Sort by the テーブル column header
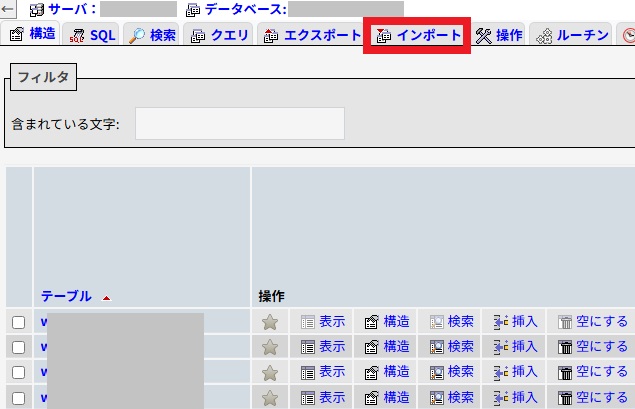Screen dimensions: 635x409 coord(66,296)
